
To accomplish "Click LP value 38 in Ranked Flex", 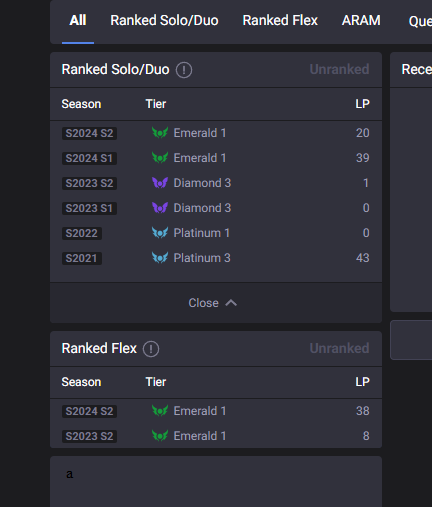I will [362, 411].
